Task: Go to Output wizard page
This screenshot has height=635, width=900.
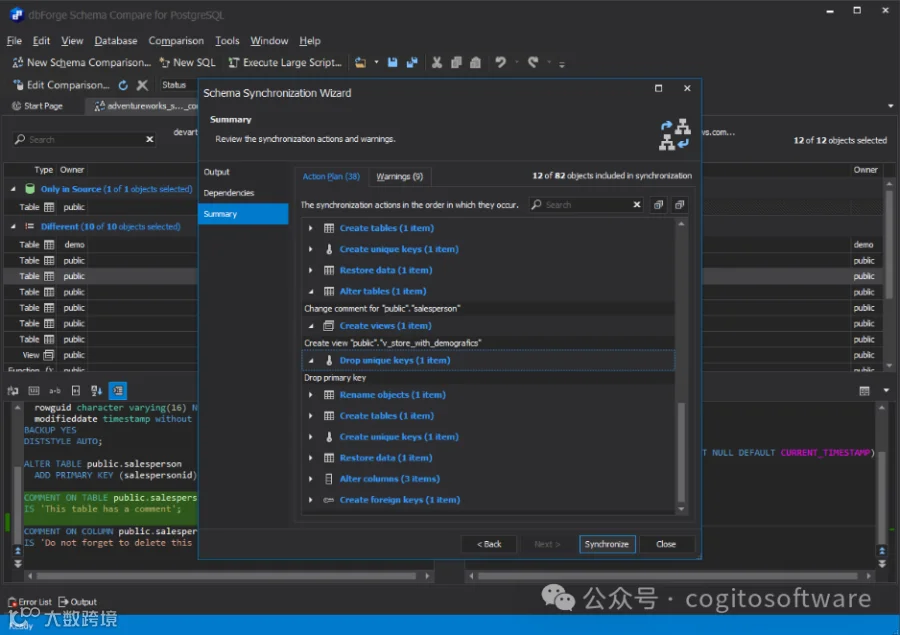Action: pyautogui.click(x=216, y=172)
